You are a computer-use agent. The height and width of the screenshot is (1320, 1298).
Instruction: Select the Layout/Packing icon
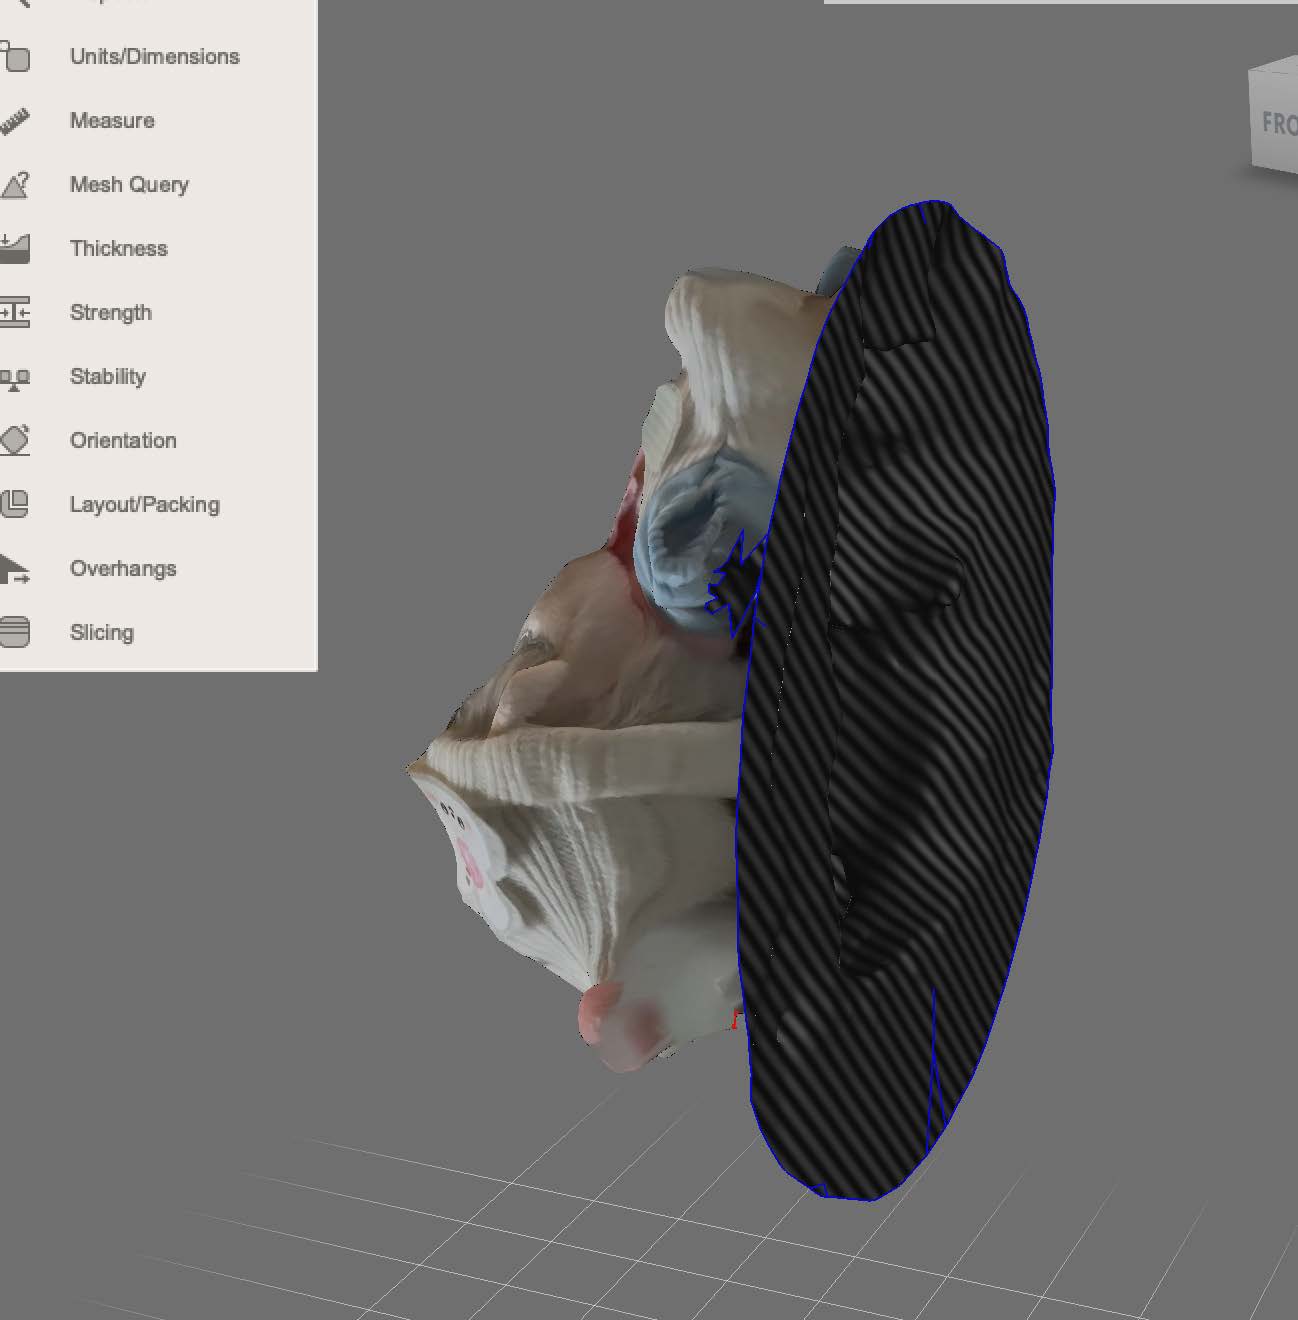click(14, 502)
